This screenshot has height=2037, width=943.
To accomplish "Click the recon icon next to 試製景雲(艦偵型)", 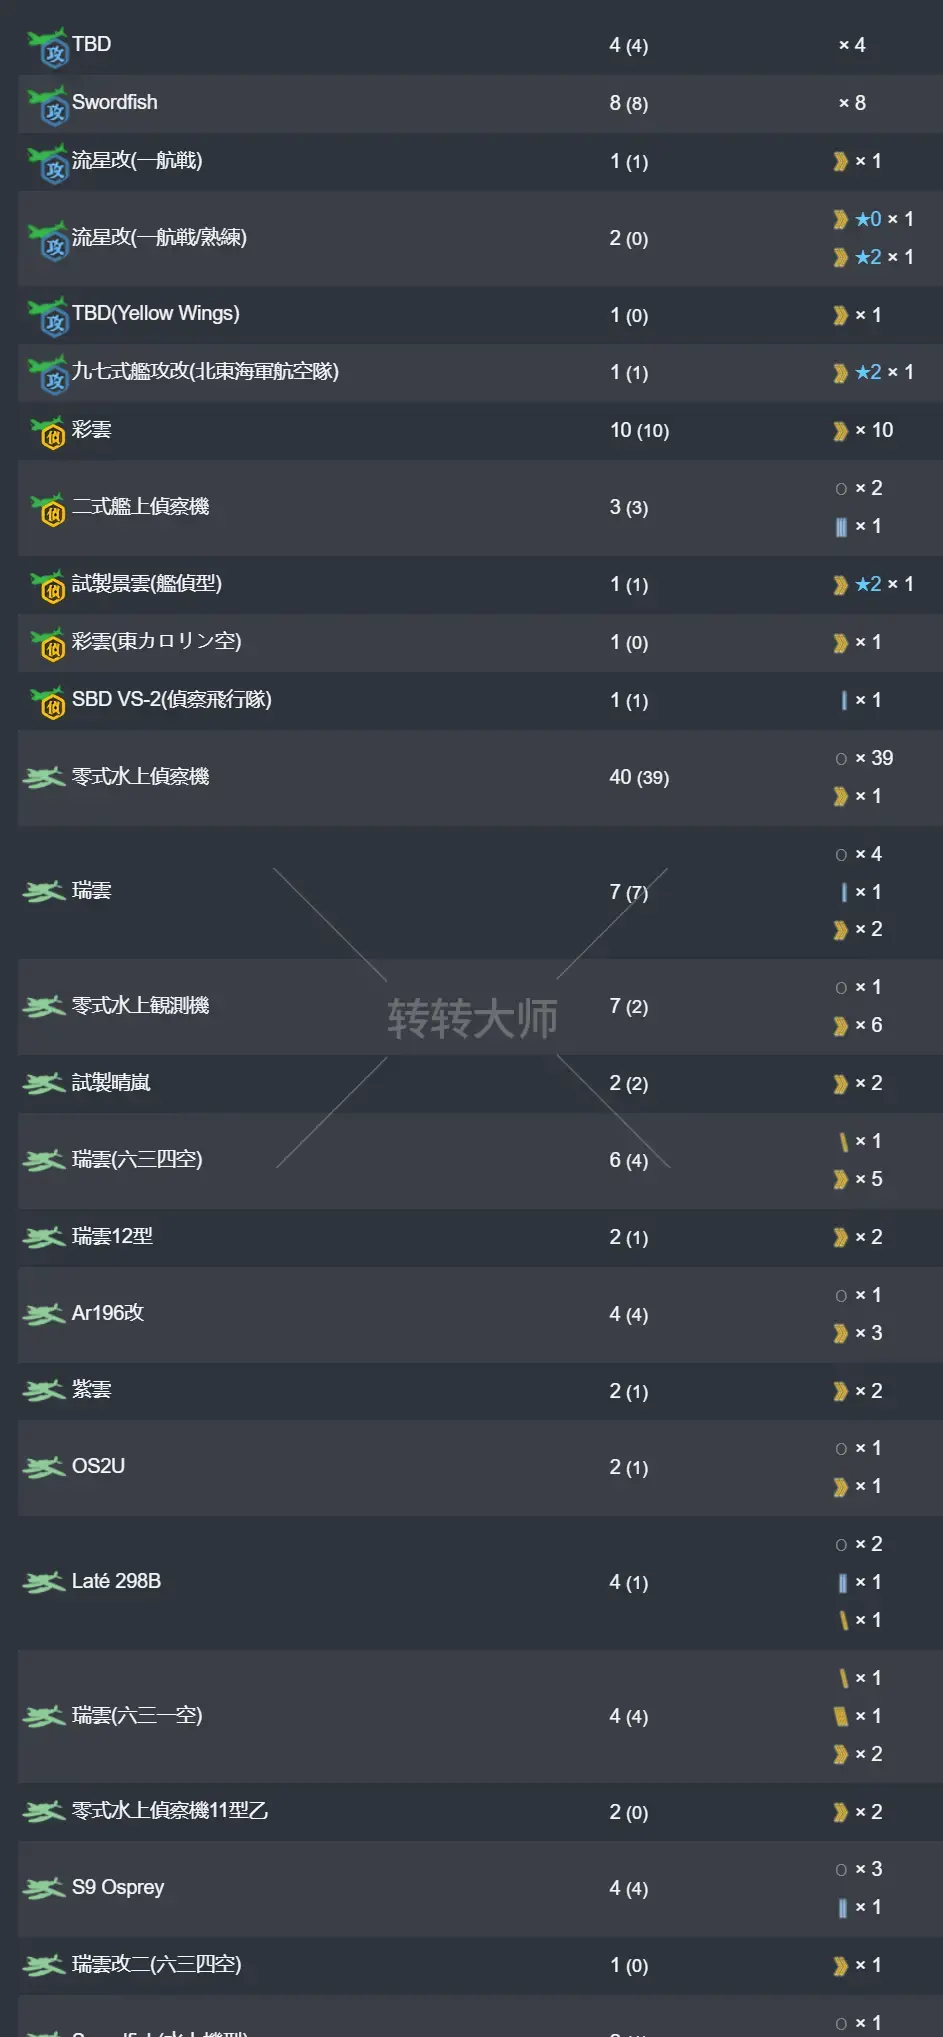I will point(47,585).
